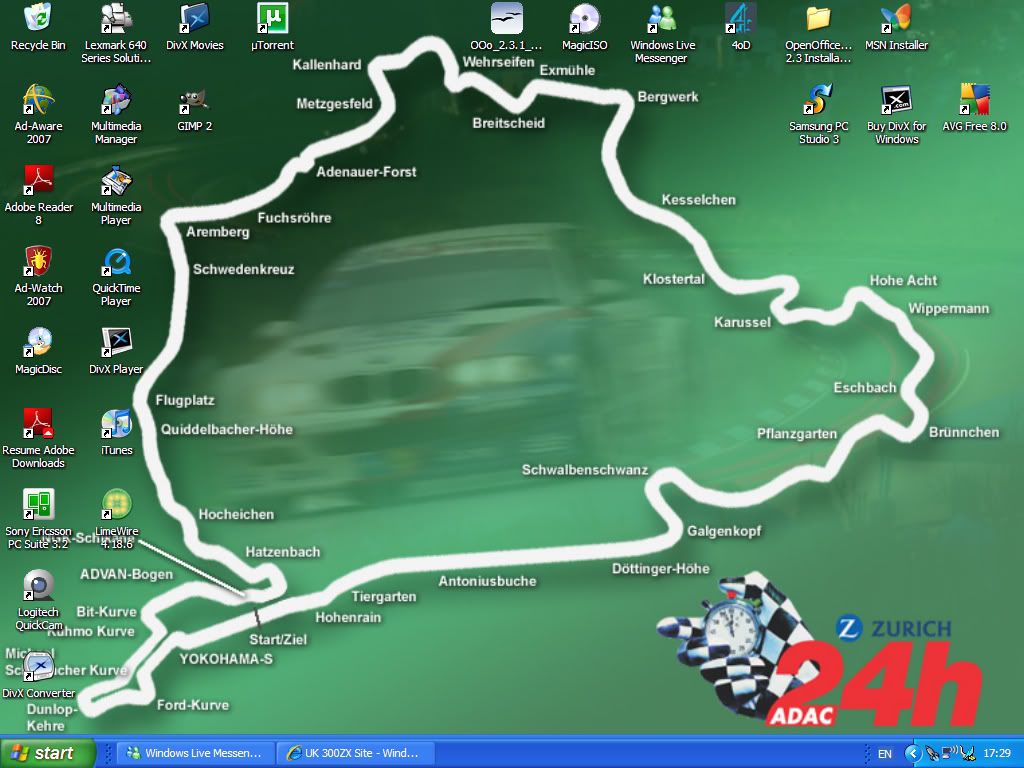This screenshot has width=1024, height=768.
Task: Launch AVG Free 8.0
Action: (973, 96)
